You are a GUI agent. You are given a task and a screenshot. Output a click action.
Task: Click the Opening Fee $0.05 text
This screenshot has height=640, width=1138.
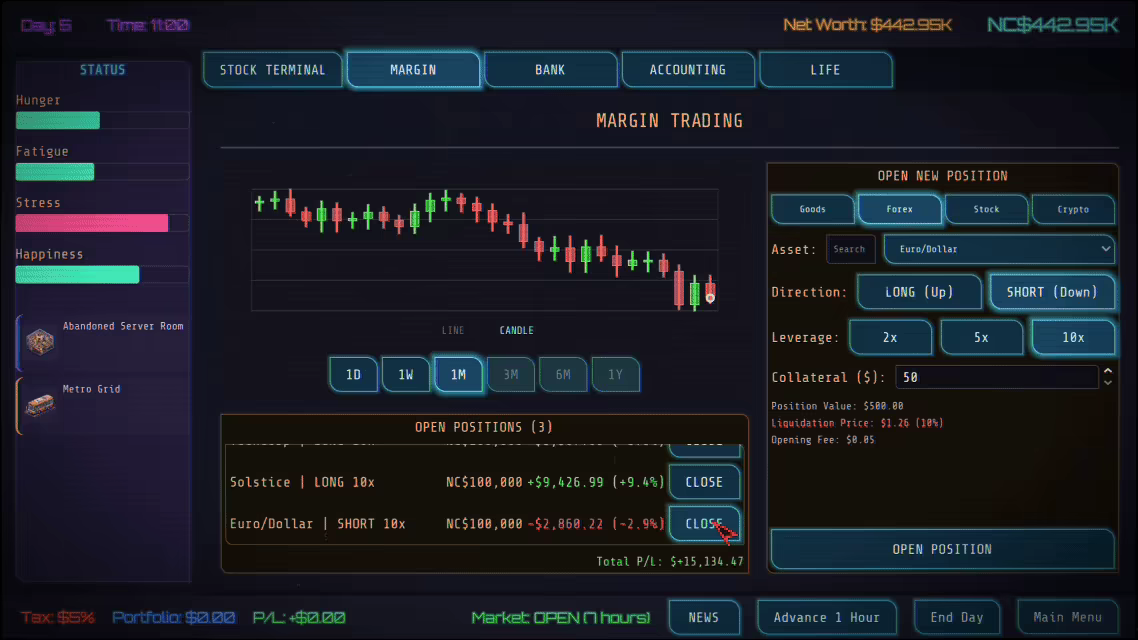pyautogui.click(x=823, y=440)
